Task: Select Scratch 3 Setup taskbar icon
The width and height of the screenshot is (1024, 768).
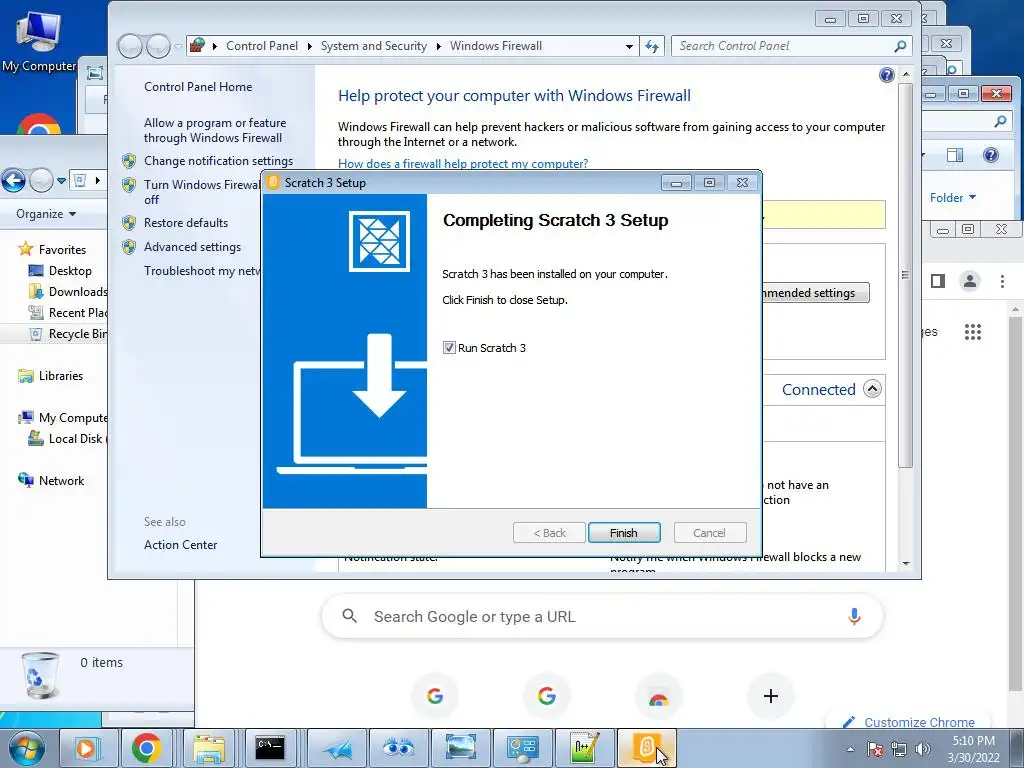Action: [647, 748]
